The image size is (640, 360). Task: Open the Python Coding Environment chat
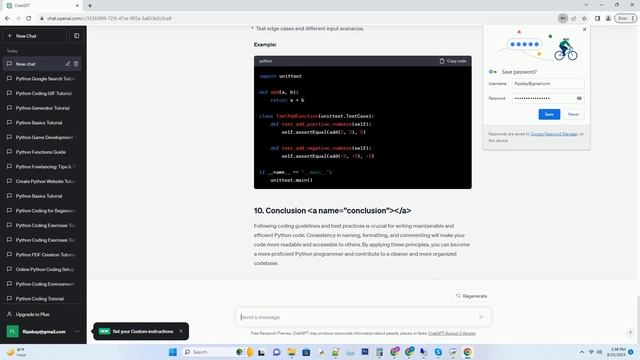coord(42,284)
